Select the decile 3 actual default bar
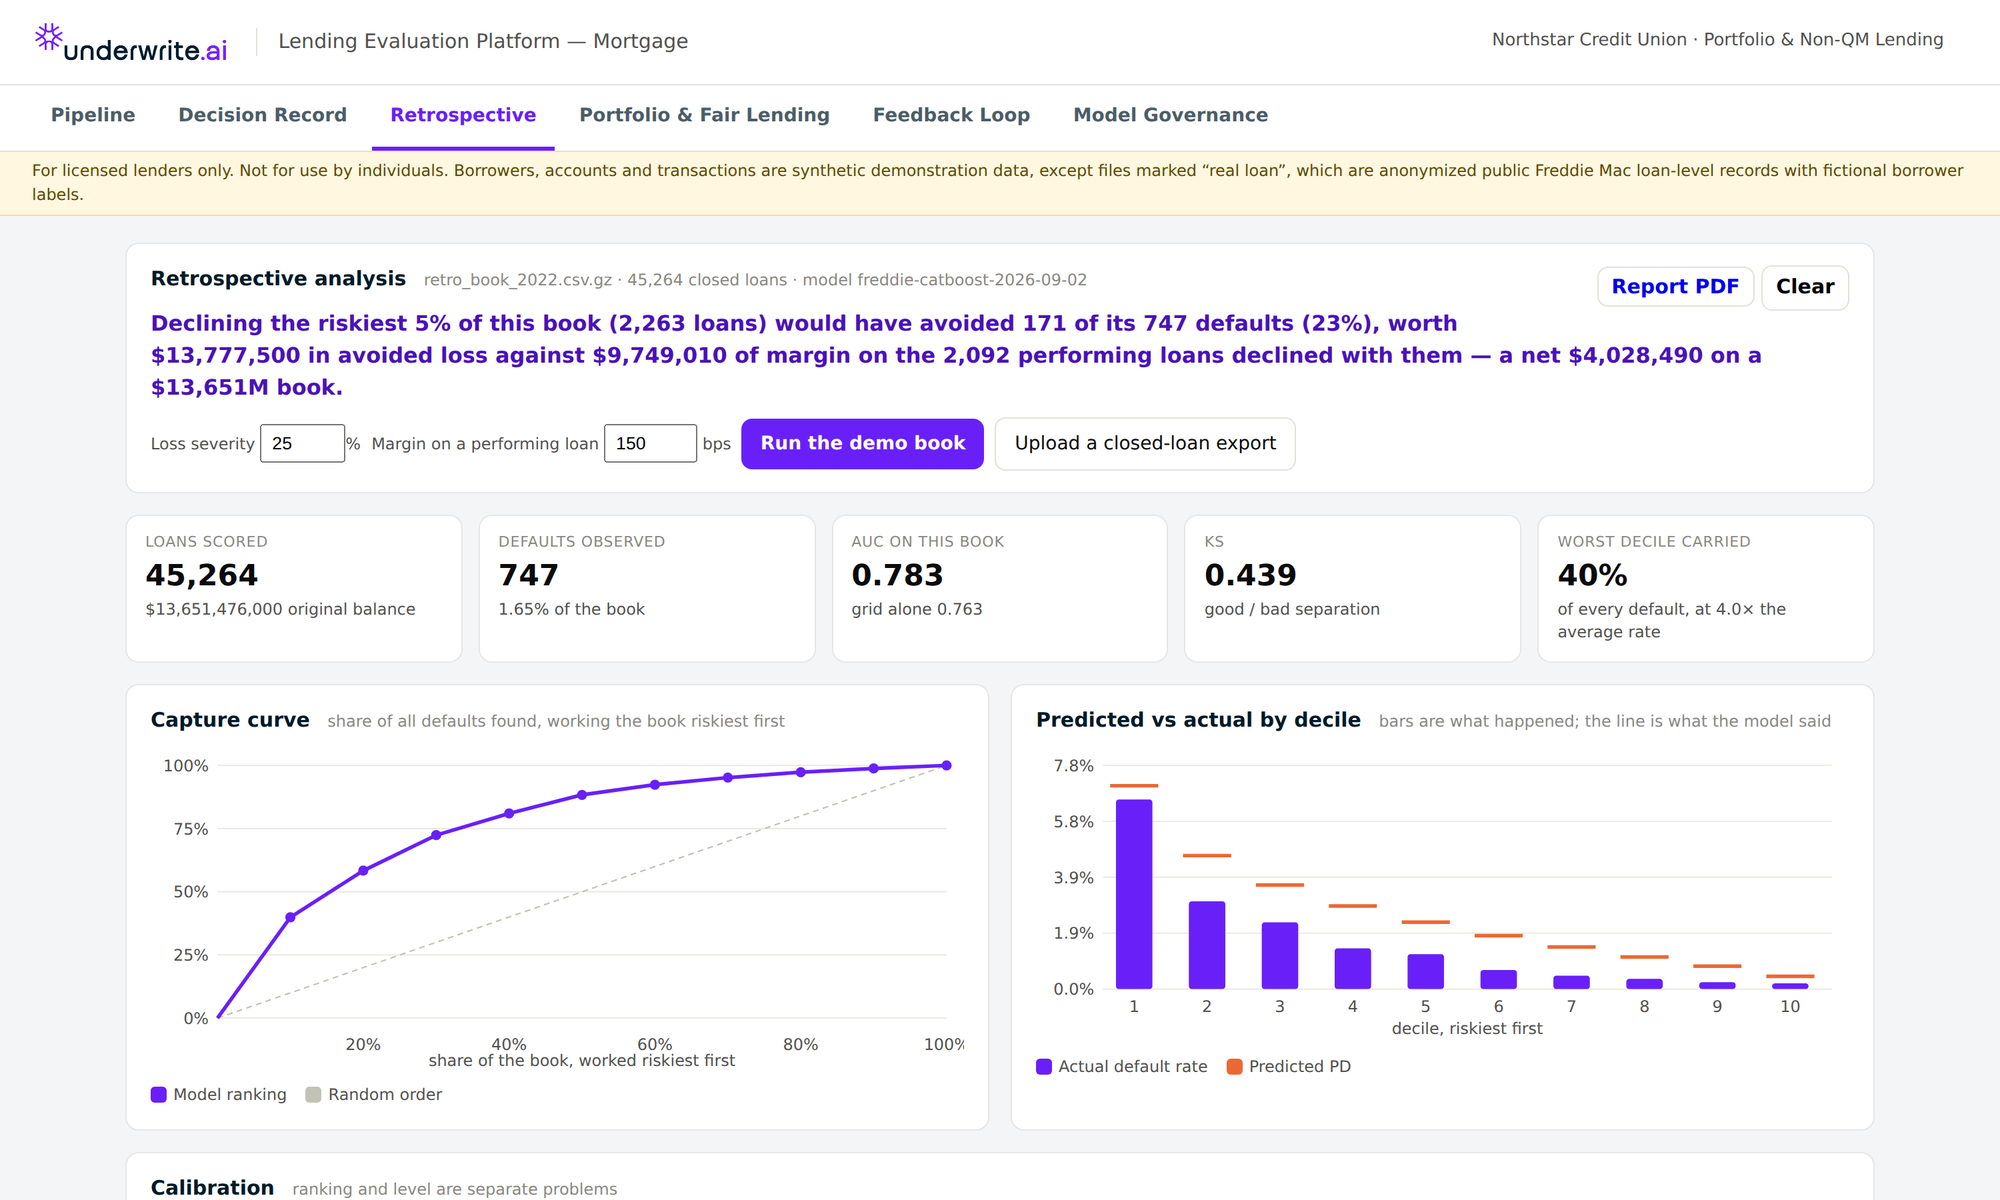The height and width of the screenshot is (1200, 2000). 1280,955
